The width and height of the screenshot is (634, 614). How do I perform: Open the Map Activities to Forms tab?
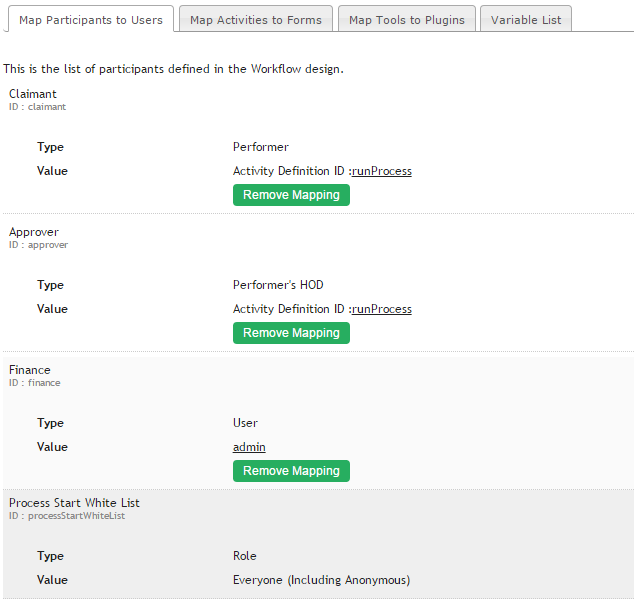256,19
